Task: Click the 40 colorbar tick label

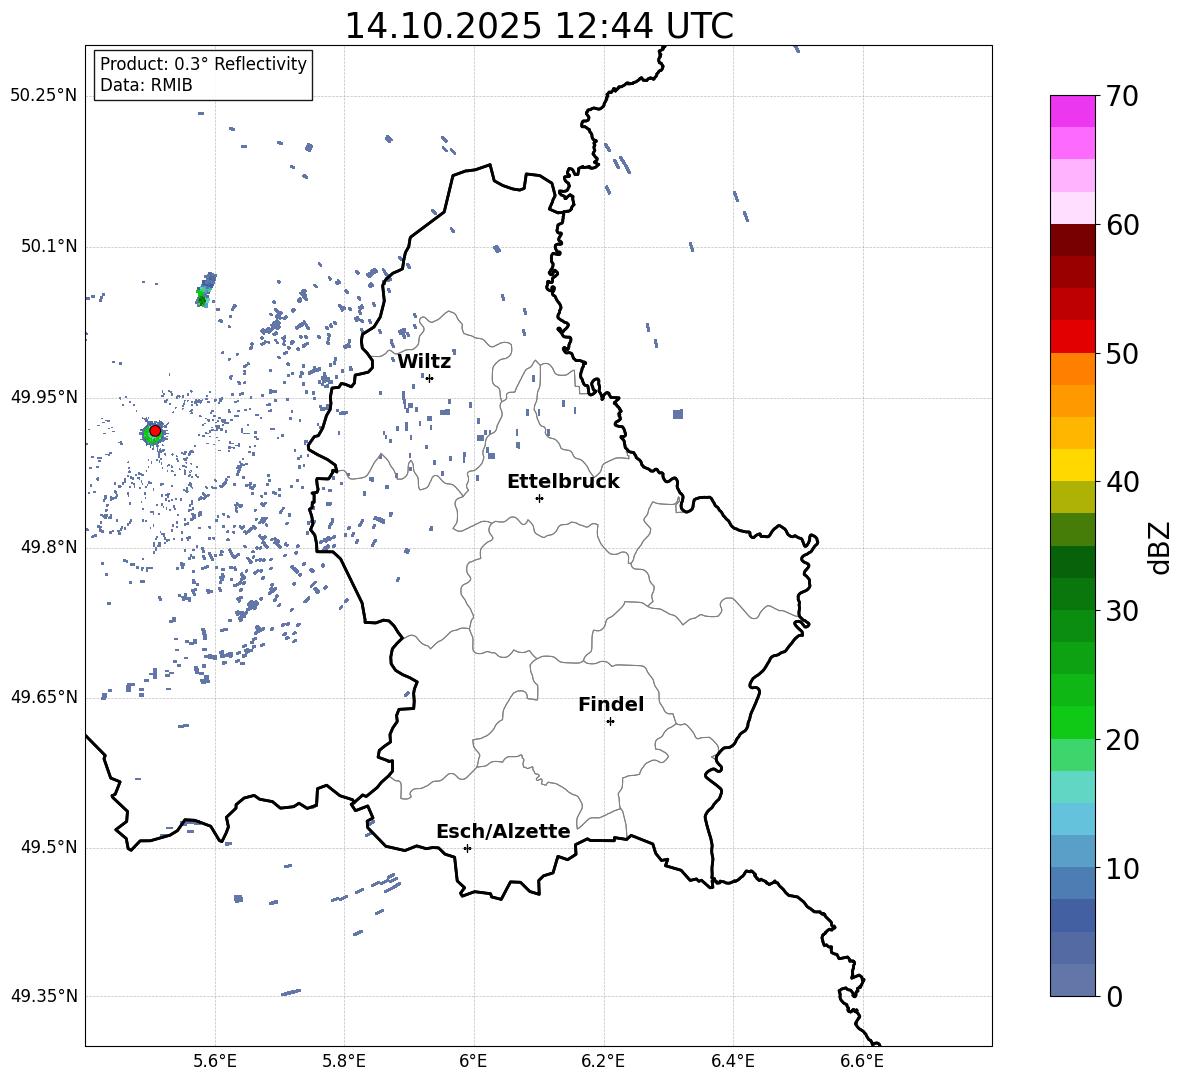Action: 1122,482
